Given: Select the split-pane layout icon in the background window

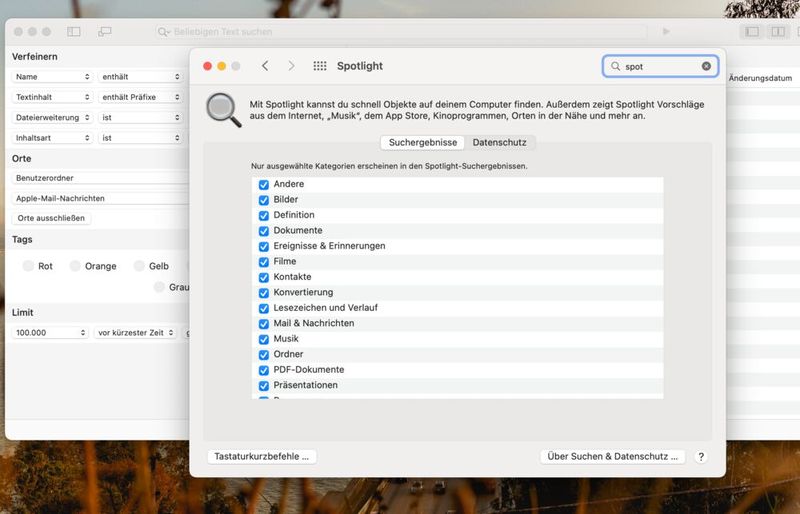Looking at the screenshot, I should (x=778, y=32).
